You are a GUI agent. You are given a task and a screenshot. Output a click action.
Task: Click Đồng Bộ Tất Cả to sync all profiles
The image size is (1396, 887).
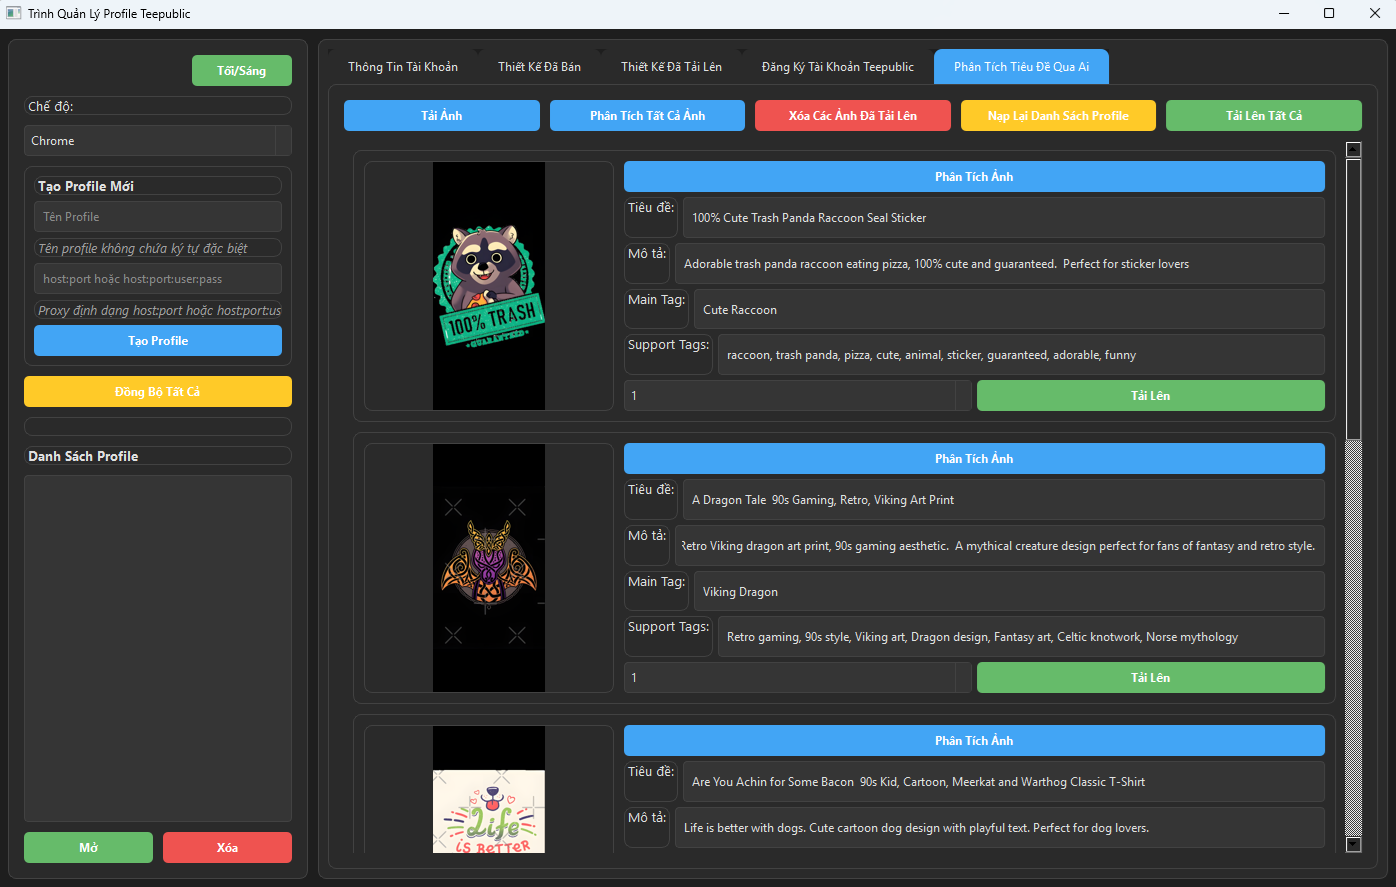click(x=157, y=391)
